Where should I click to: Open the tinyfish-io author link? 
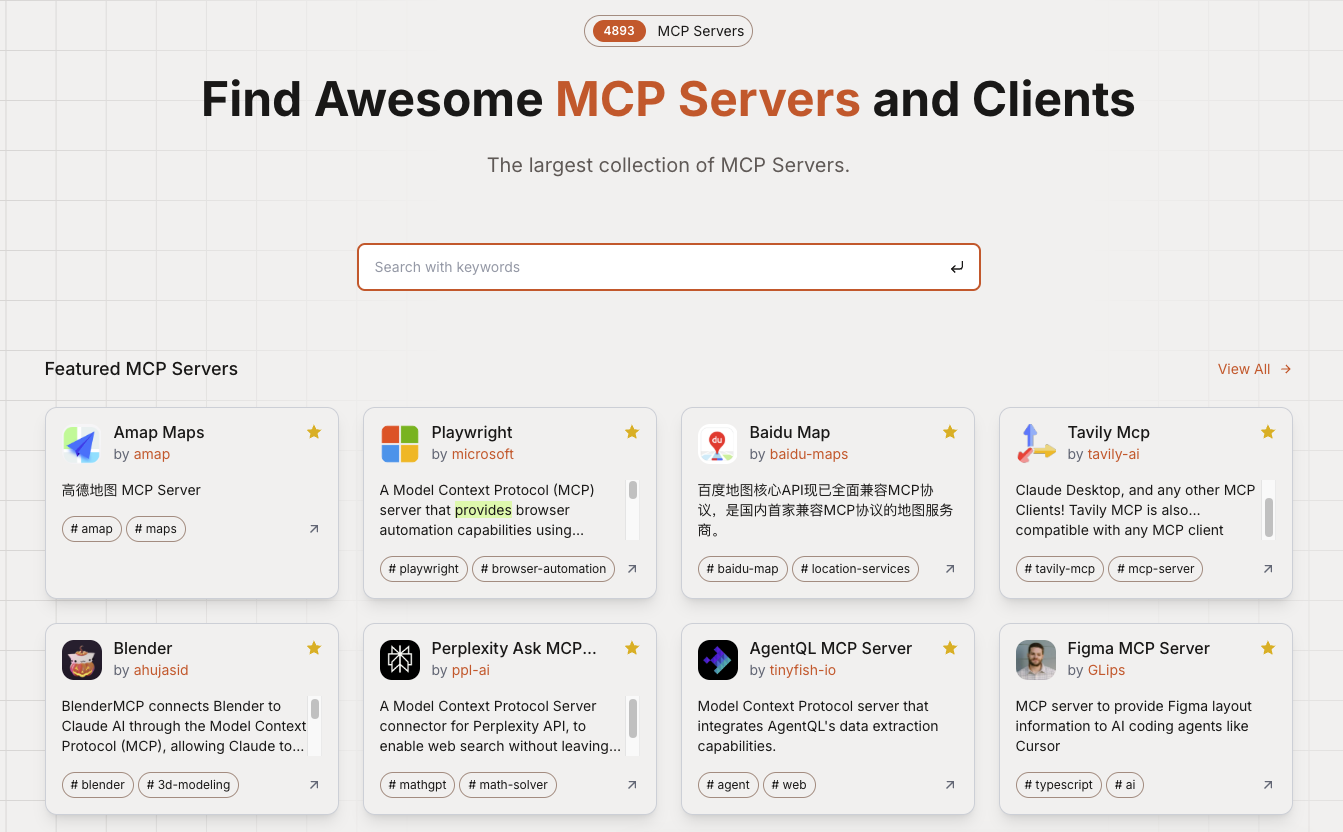[803, 670]
